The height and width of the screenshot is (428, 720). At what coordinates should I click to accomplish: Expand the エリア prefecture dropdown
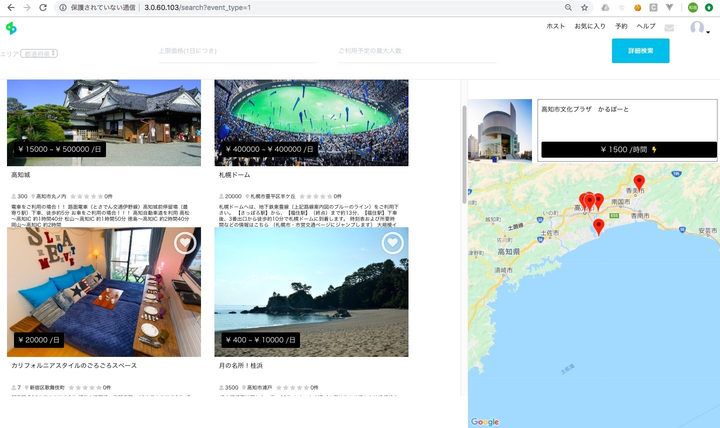coord(39,53)
